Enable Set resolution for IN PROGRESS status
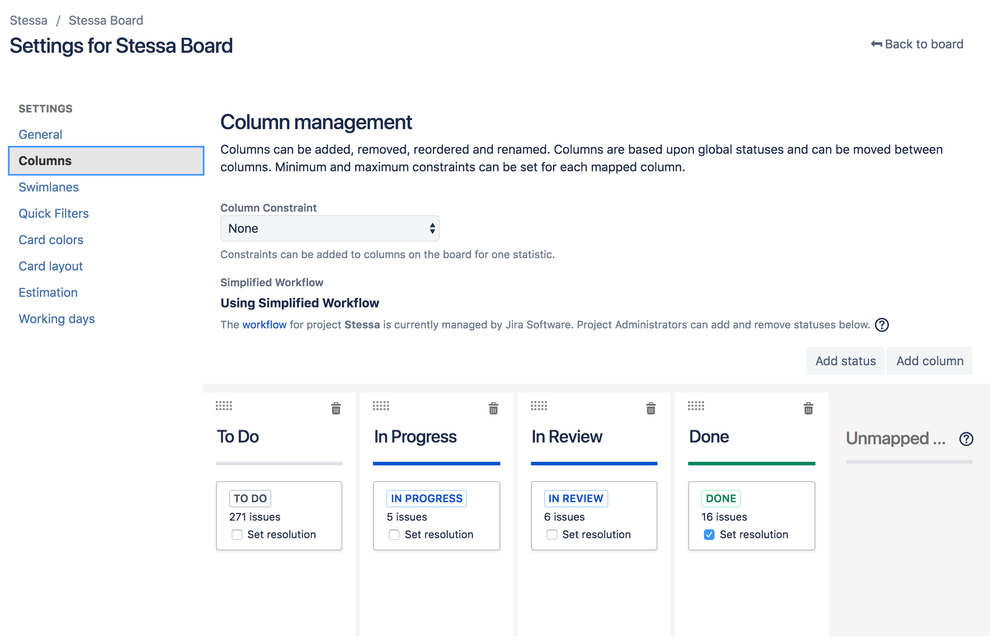Image resolution: width=998 pixels, height=641 pixels. 394,535
